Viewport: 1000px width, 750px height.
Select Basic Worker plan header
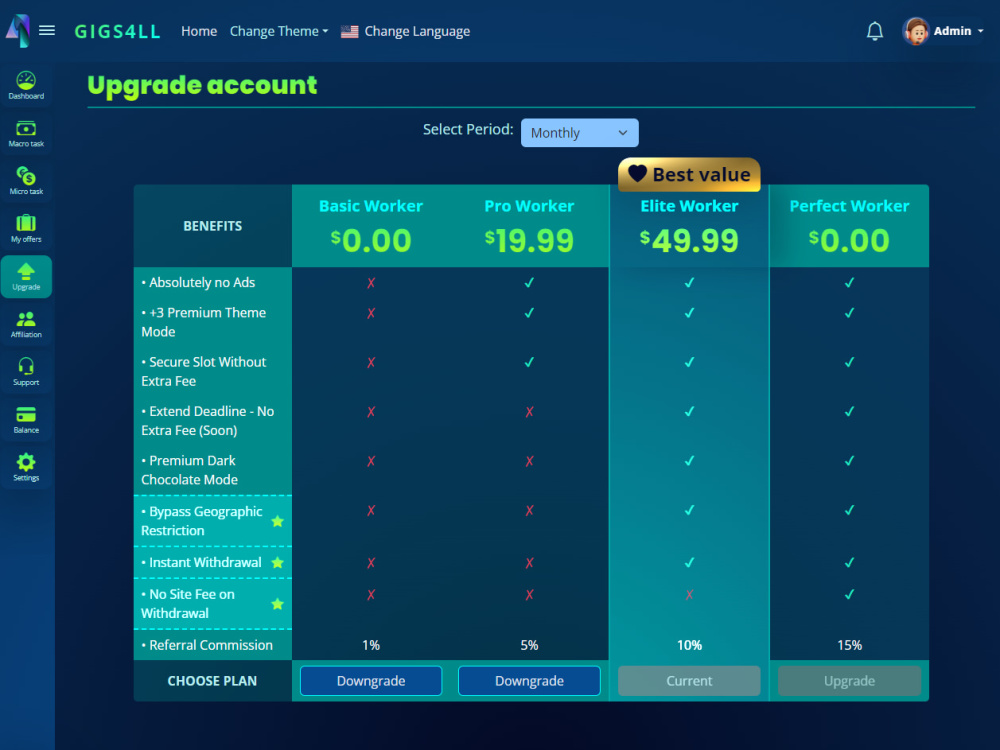pyautogui.click(x=371, y=206)
